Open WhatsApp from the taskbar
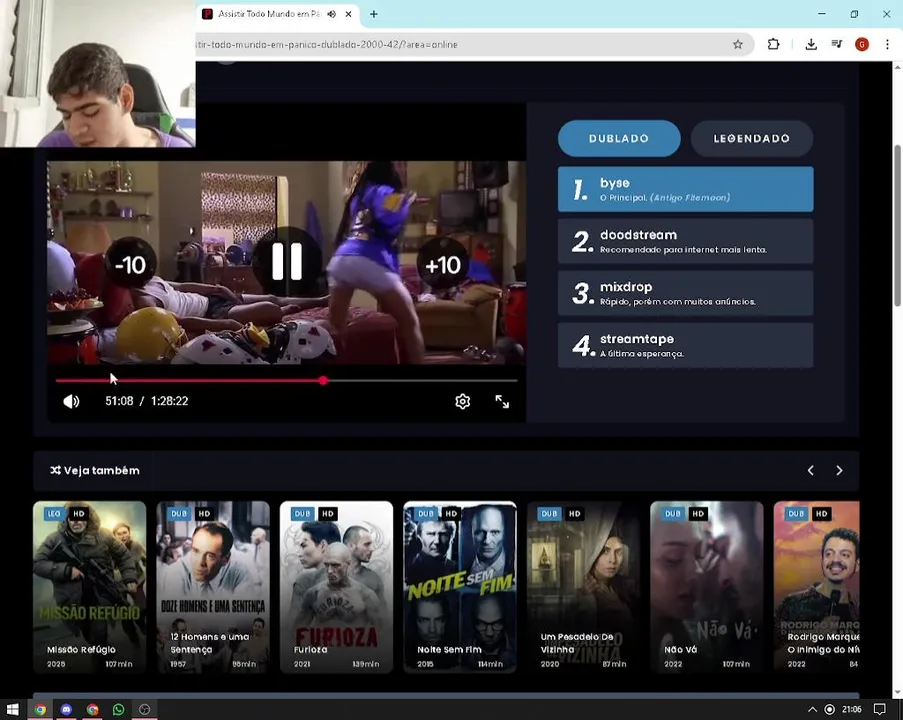This screenshot has height=720, width=903. point(118,709)
